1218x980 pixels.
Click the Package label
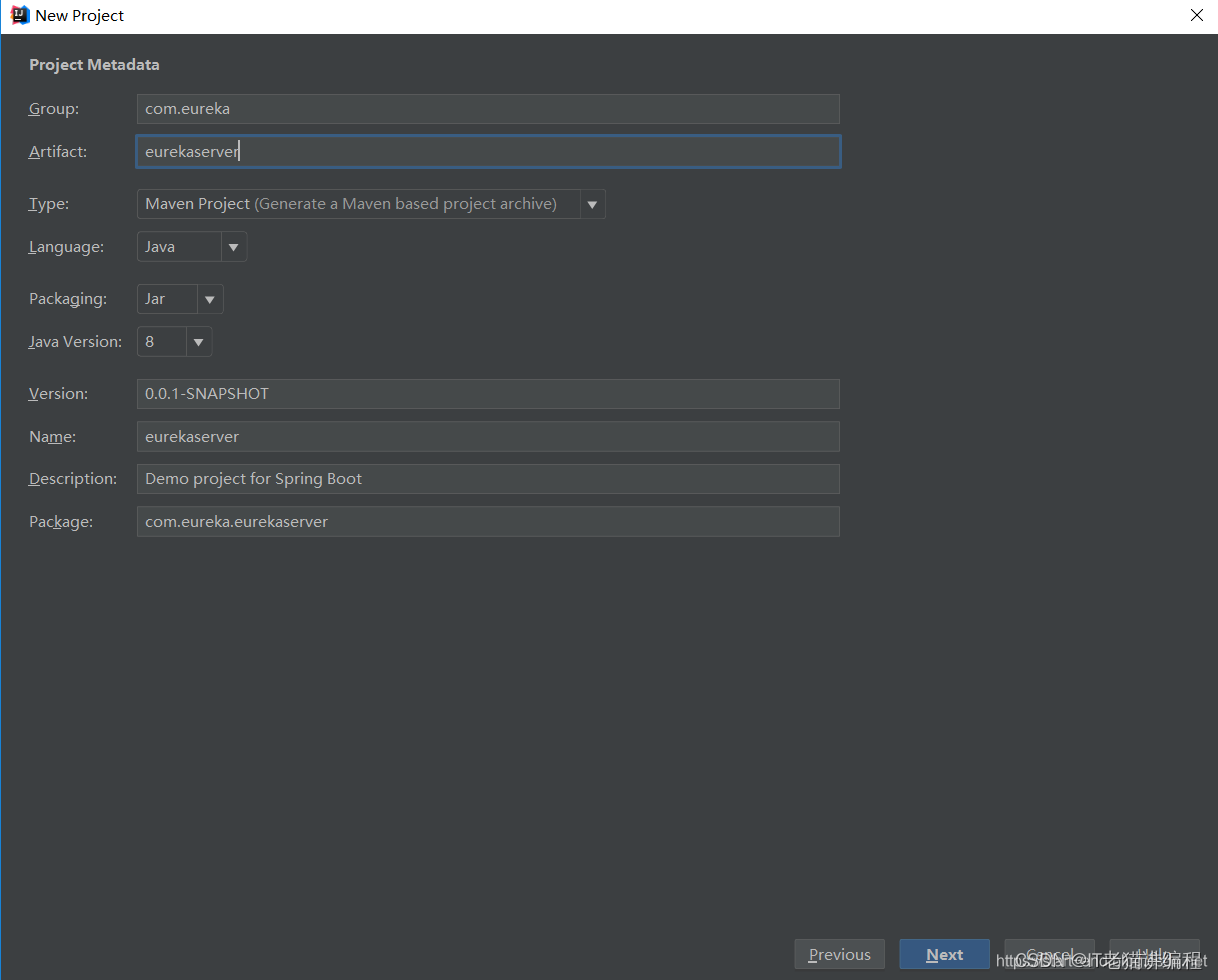pos(61,522)
